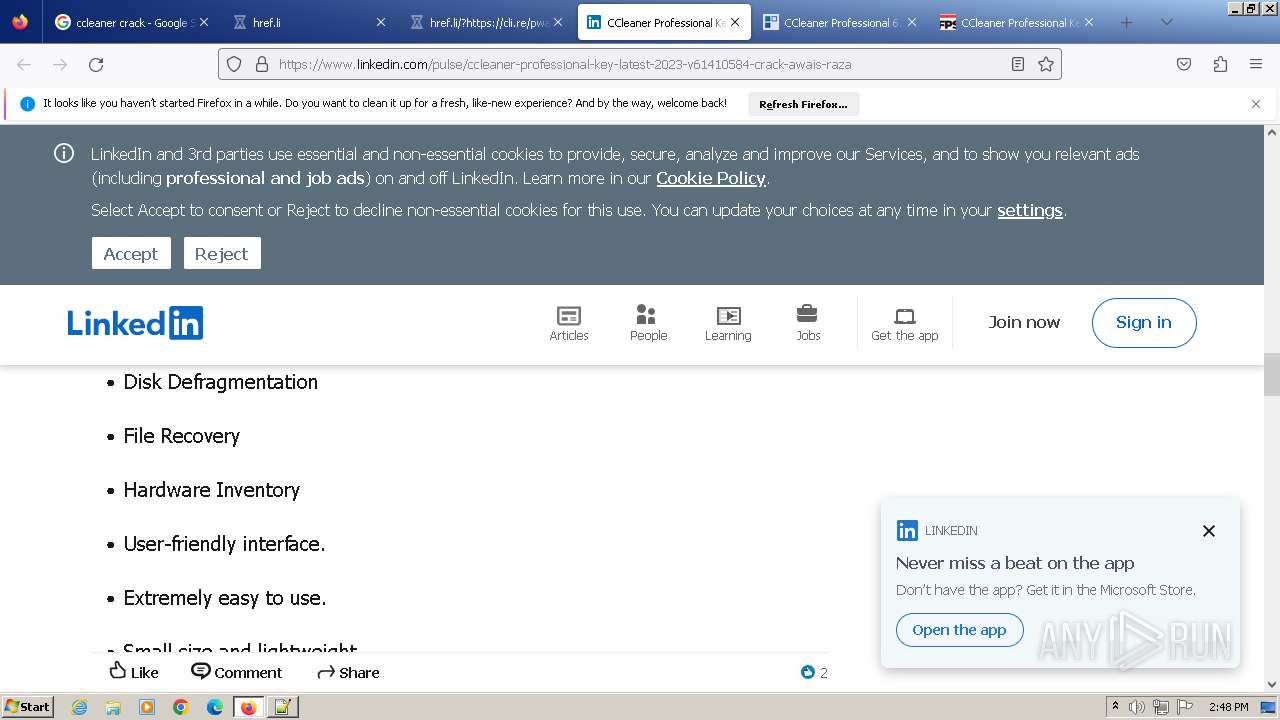
Task: Open the Firefox hamburger menu
Action: [x=1256, y=64]
